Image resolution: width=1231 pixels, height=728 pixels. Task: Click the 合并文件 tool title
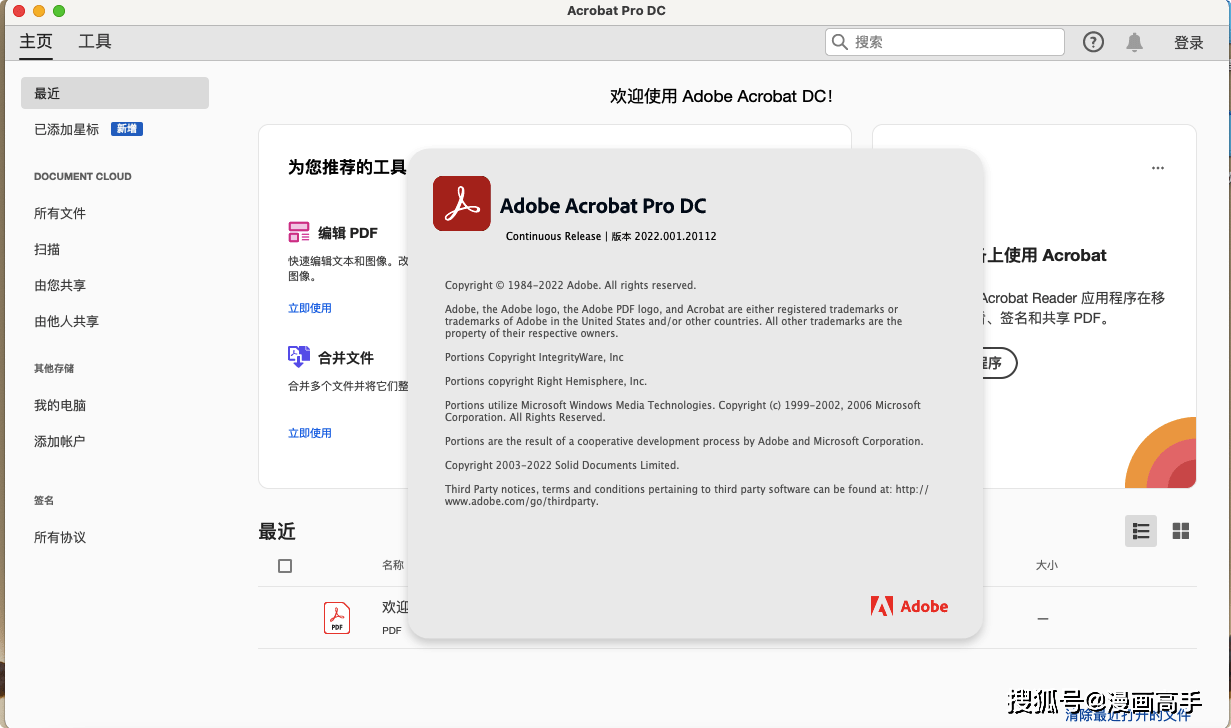[x=346, y=357]
